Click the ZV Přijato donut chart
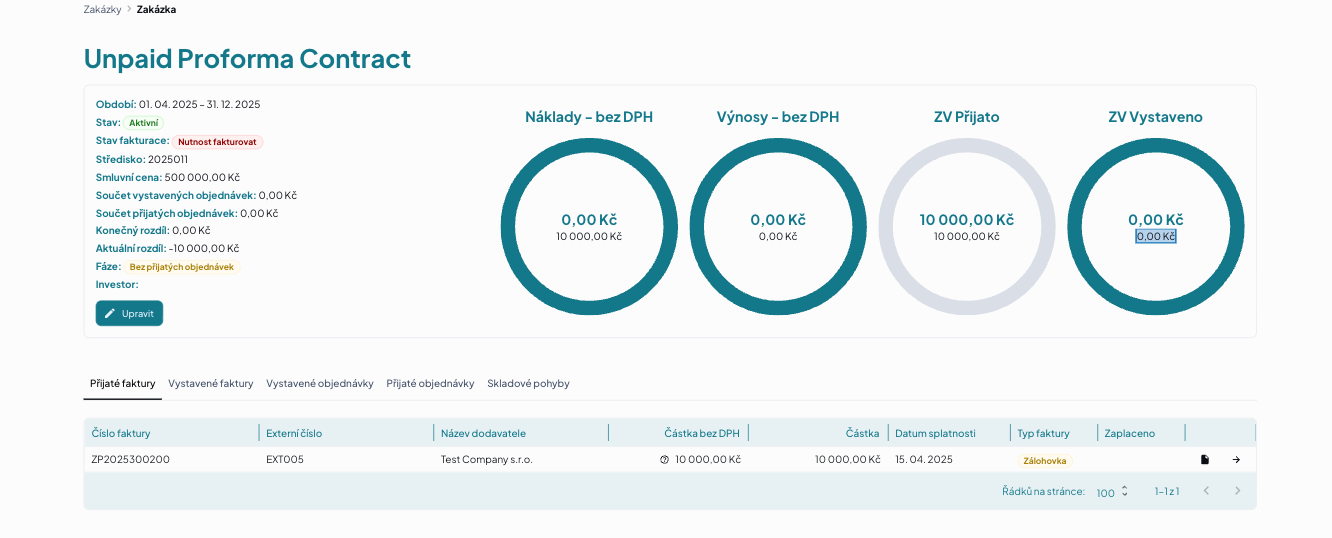1332x538 pixels. click(967, 227)
